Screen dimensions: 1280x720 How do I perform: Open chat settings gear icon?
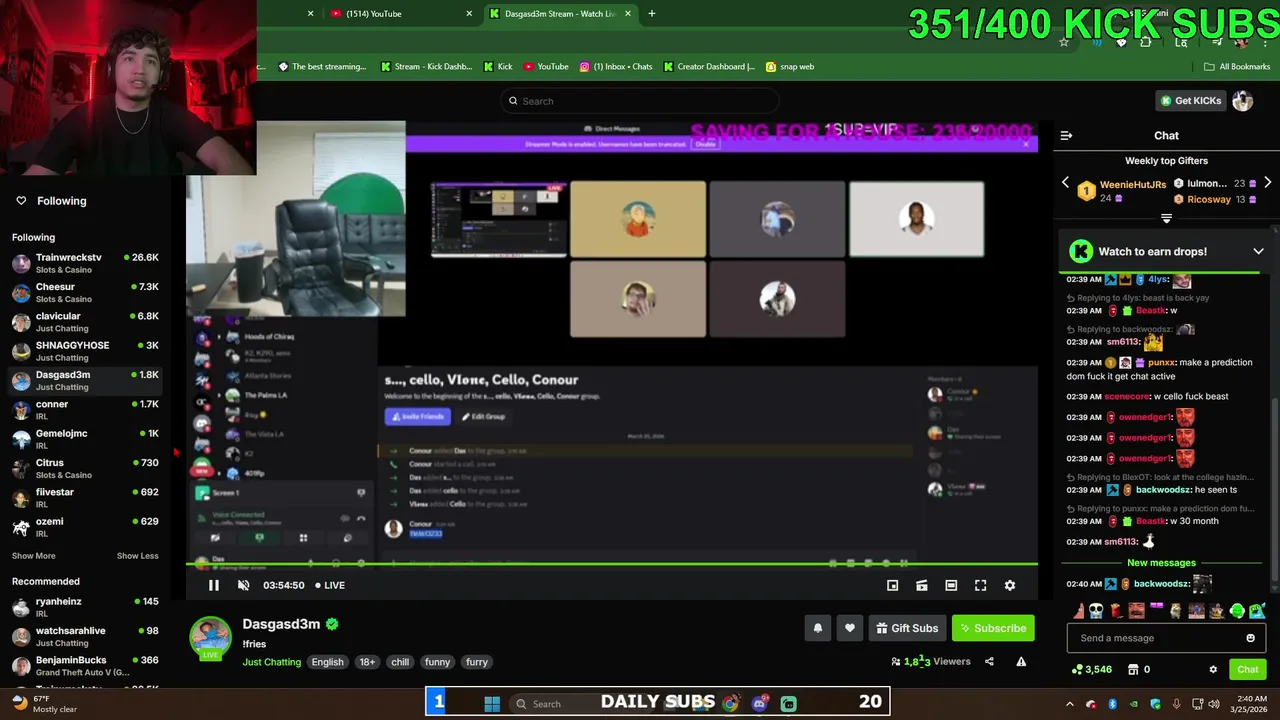pyautogui.click(x=1213, y=669)
